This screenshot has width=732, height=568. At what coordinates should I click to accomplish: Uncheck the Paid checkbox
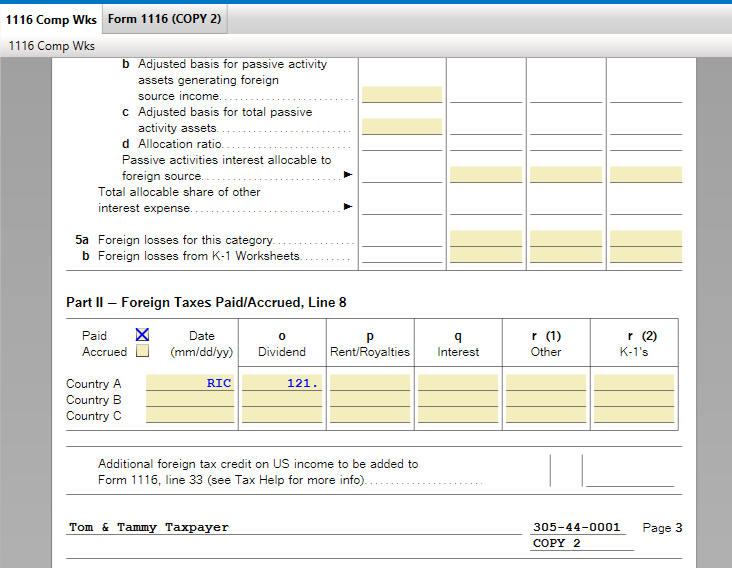142,336
